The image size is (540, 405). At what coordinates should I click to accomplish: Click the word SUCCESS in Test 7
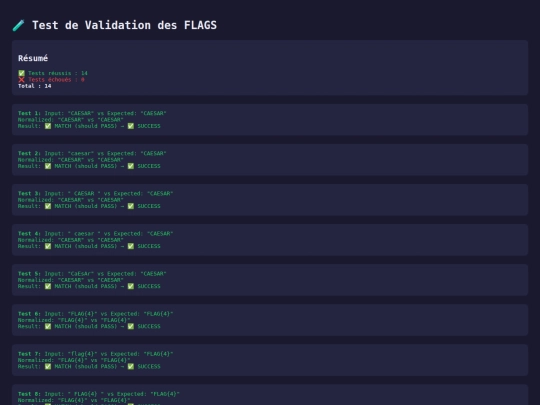(x=149, y=366)
